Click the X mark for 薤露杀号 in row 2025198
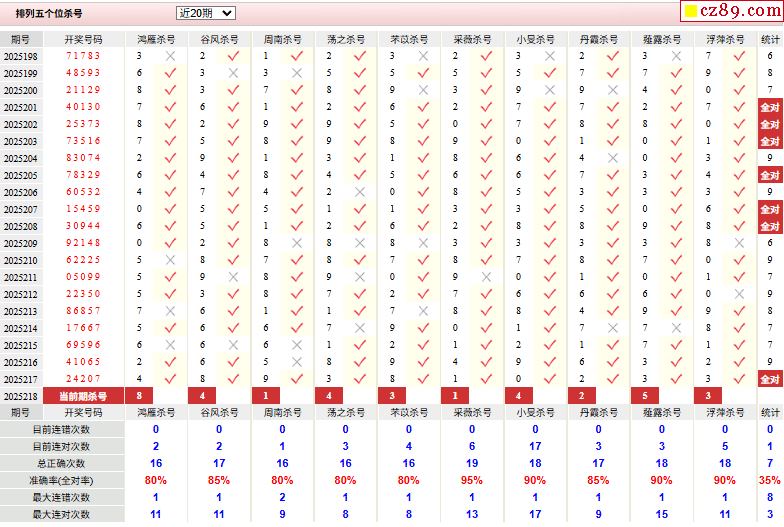The height and width of the screenshot is (527, 784). click(x=676, y=56)
